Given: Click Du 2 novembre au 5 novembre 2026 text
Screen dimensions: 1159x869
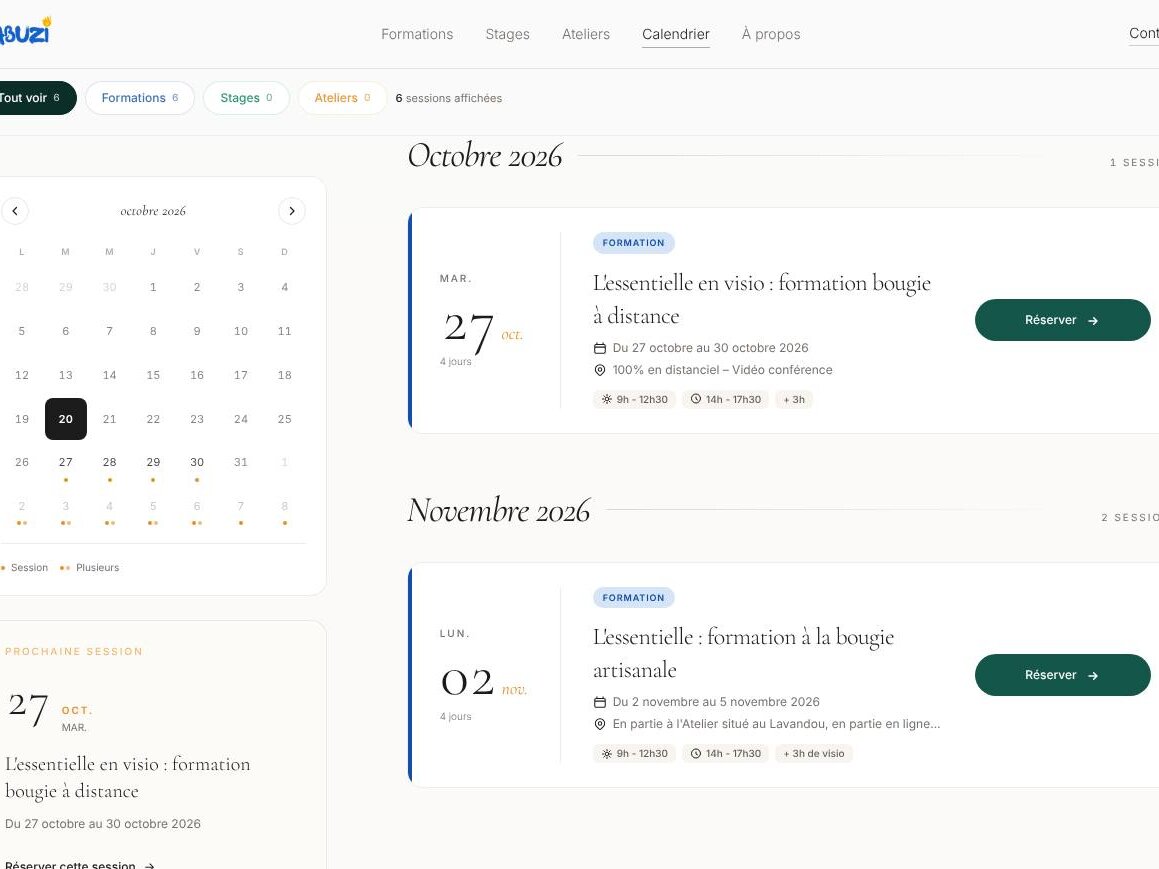Looking at the screenshot, I should [x=716, y=702].
